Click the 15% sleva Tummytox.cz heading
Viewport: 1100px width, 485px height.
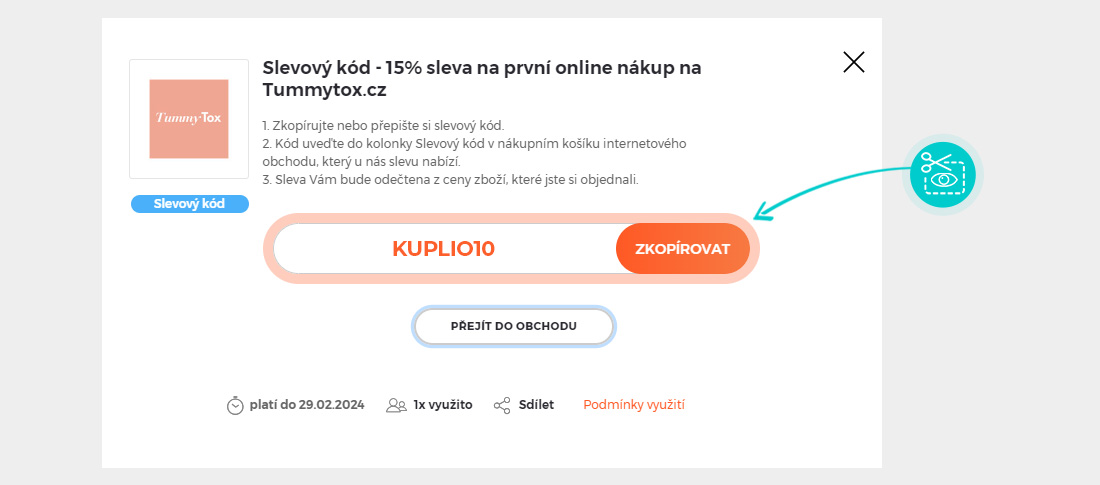pyautogui.click(x=482, y=79)
